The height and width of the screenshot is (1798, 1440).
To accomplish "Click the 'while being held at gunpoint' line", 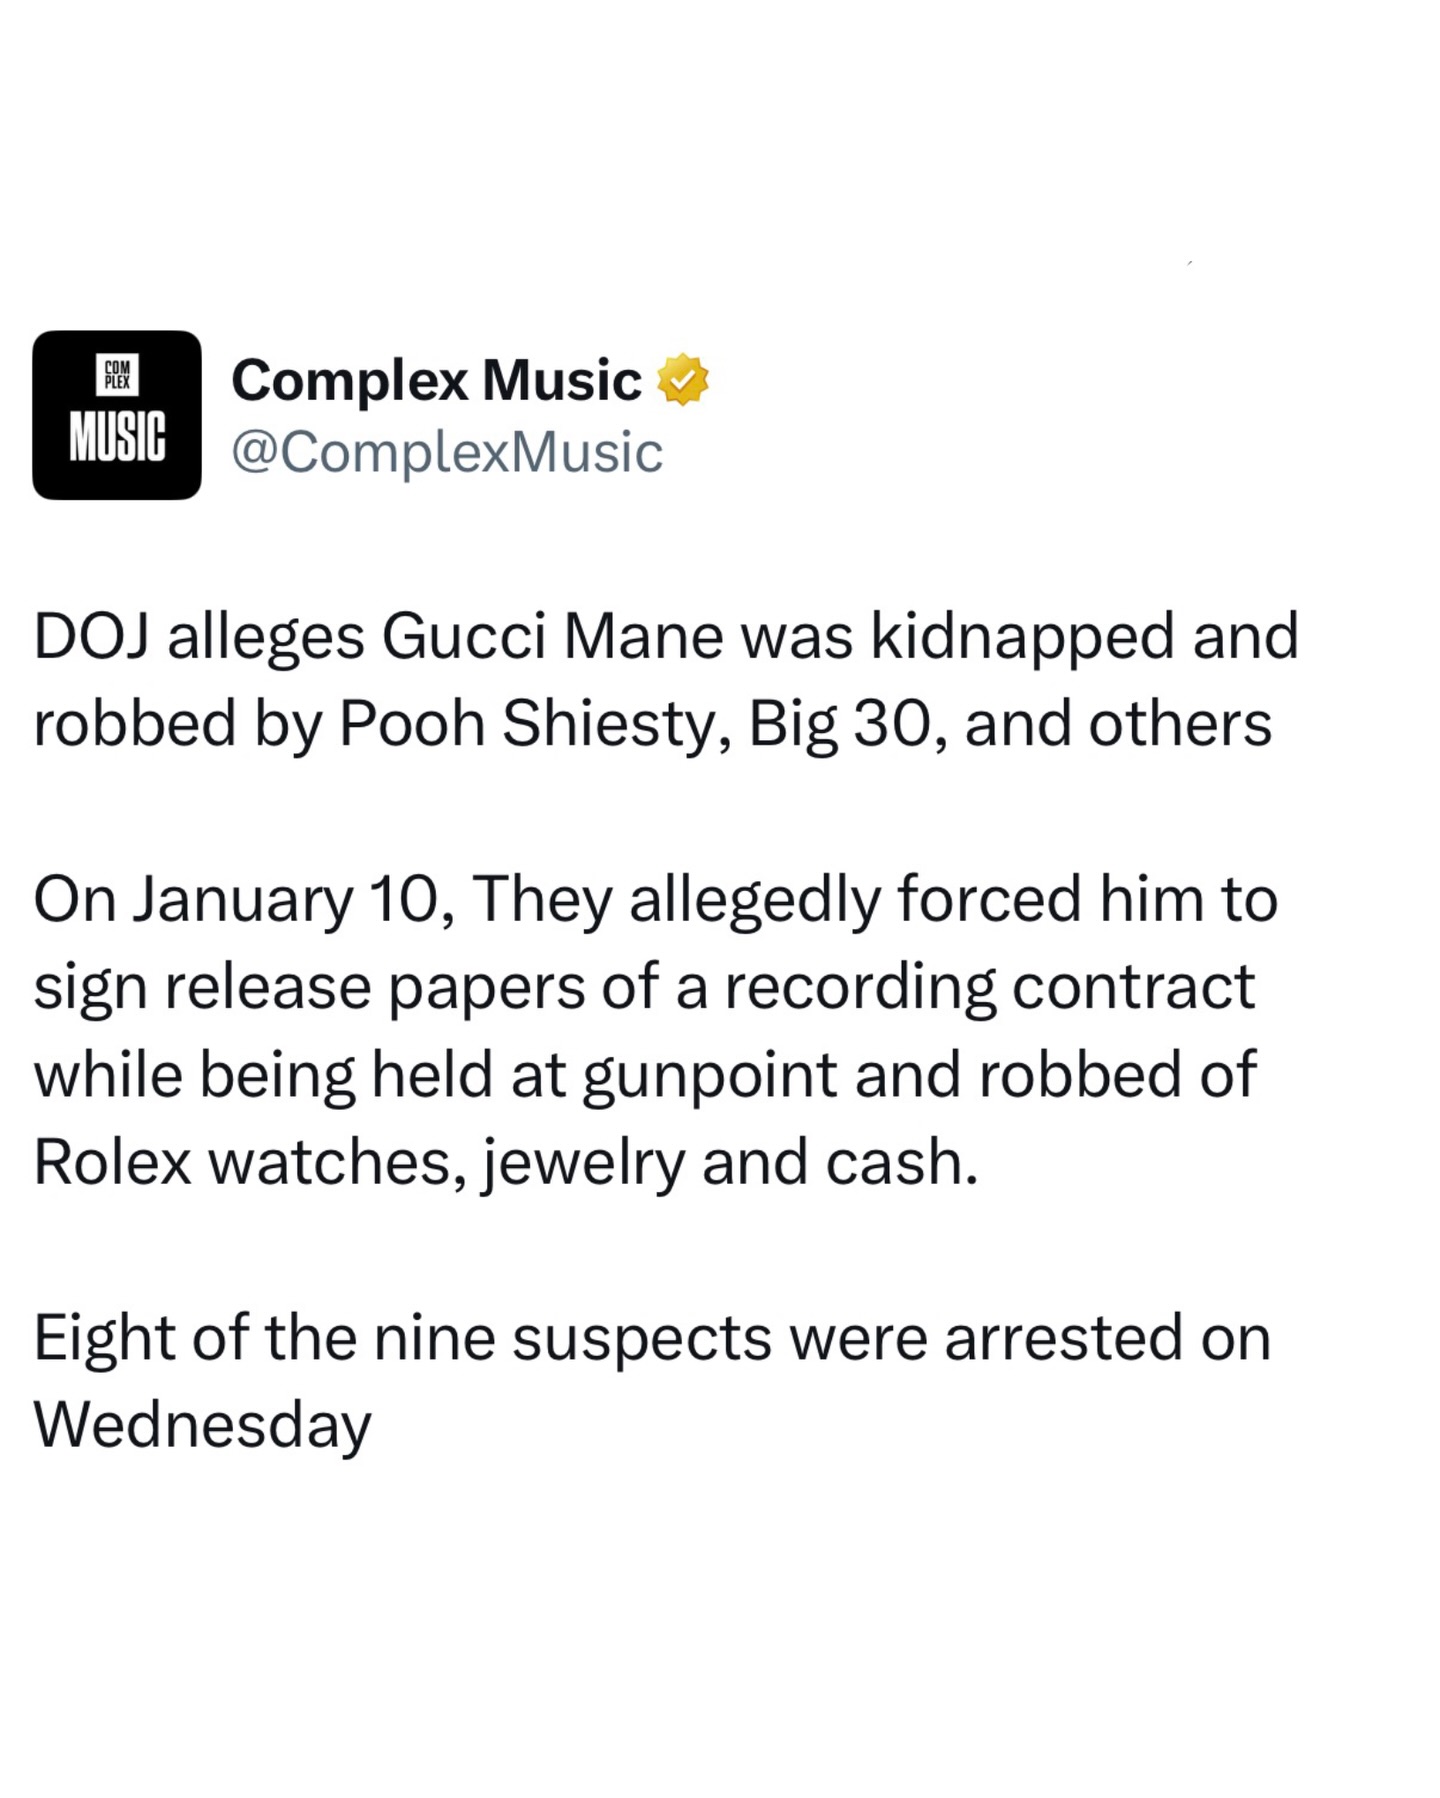I will click(644, 1075).
